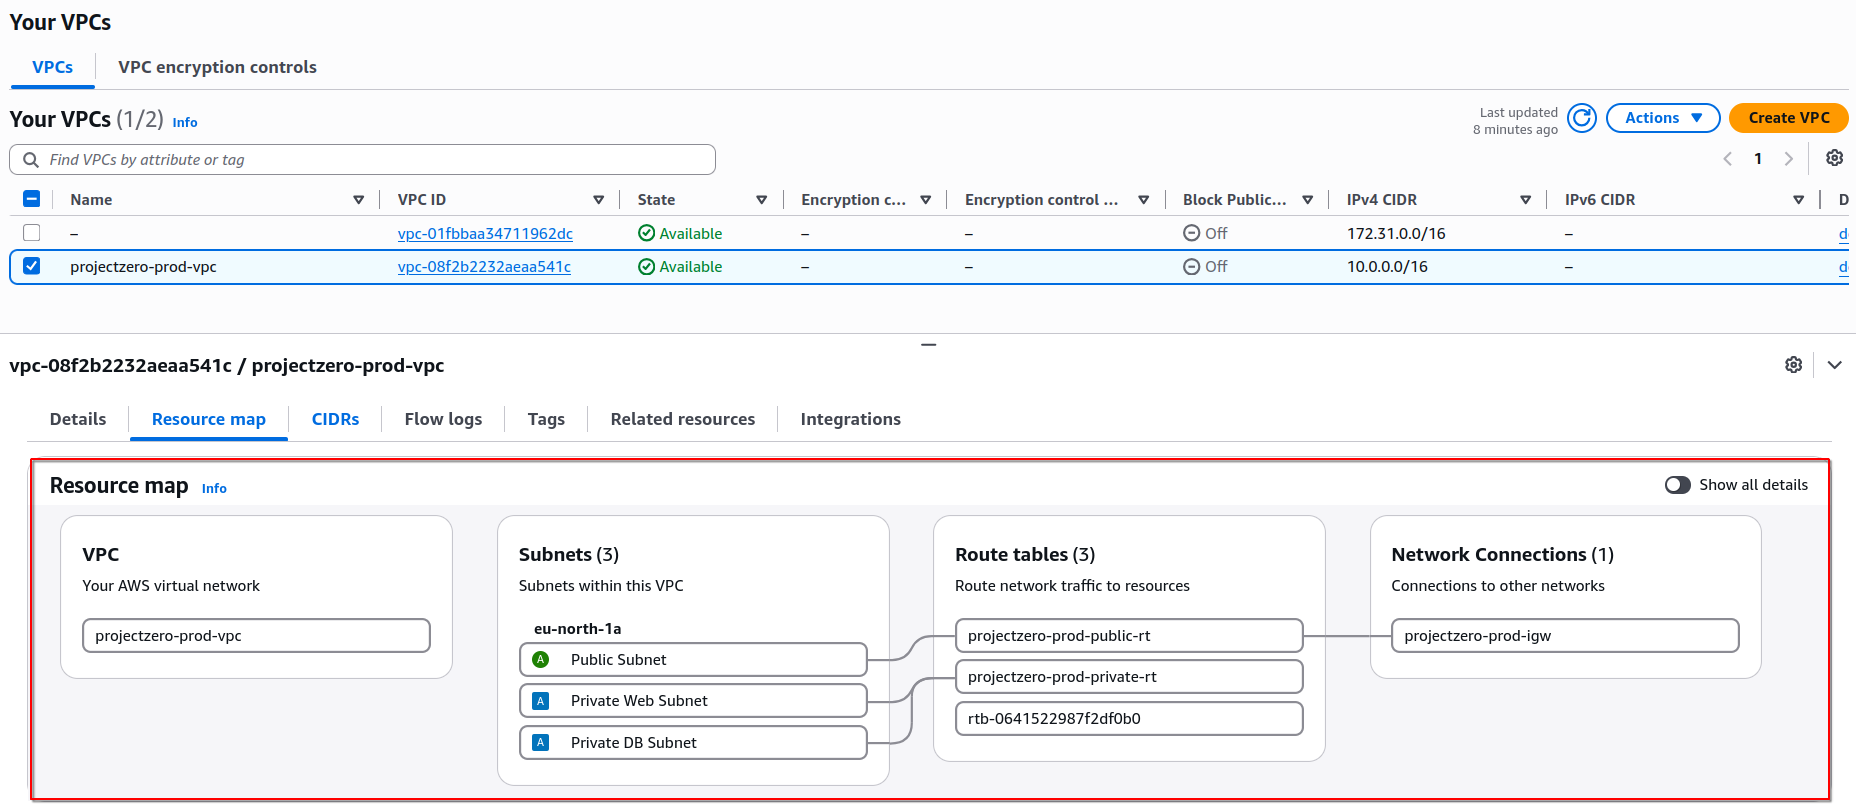
Task: Click Create VPC button
Action: 1789,118
